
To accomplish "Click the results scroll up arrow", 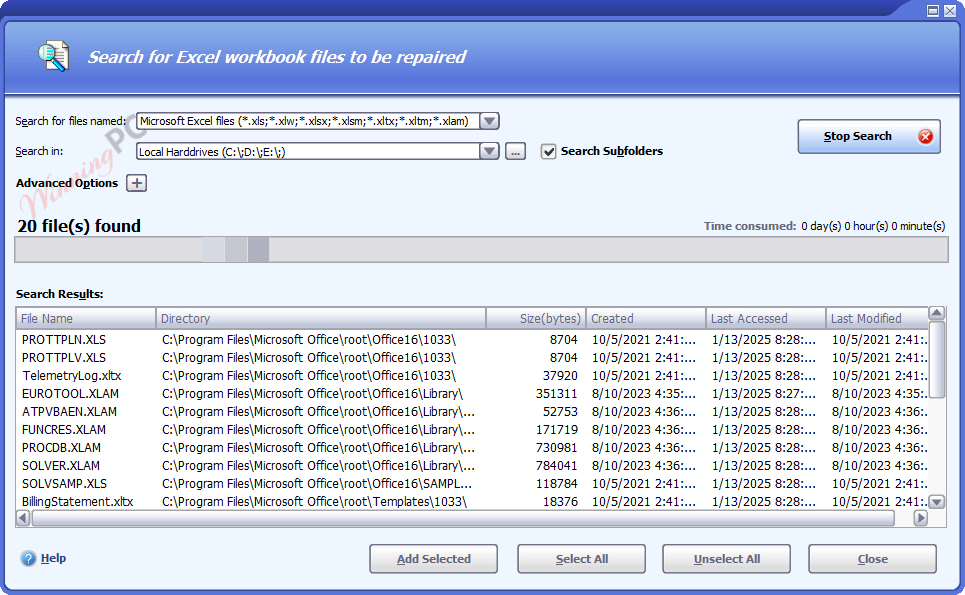I will [937, 313].
